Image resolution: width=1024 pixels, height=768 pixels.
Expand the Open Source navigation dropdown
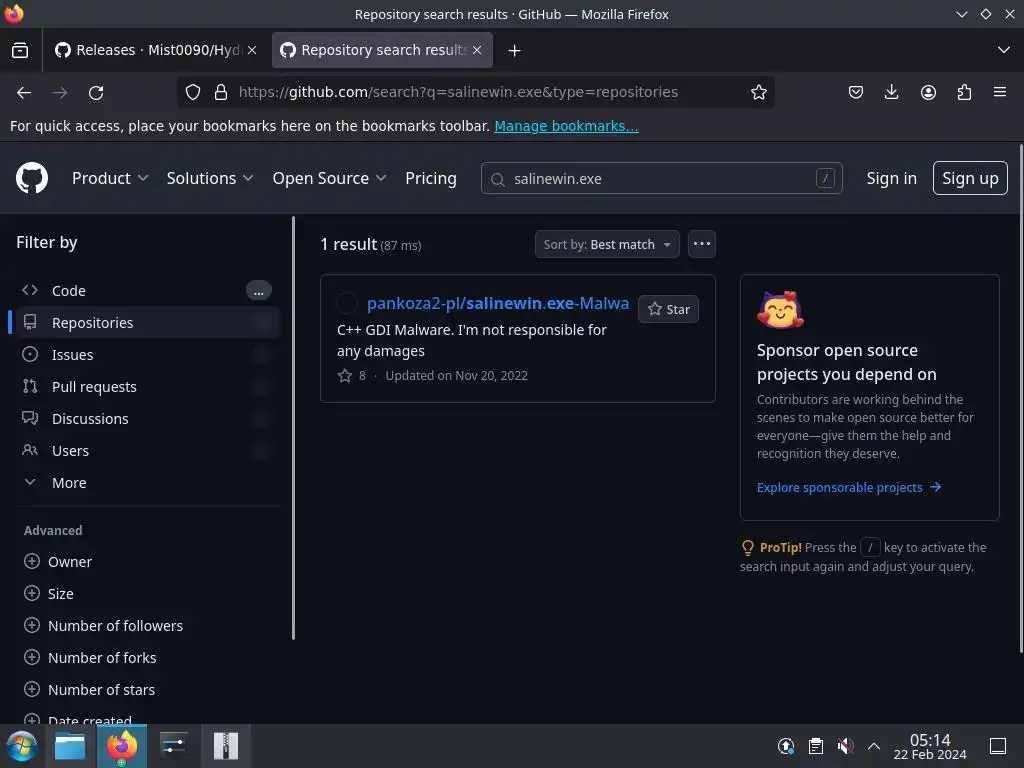[329, 178]
